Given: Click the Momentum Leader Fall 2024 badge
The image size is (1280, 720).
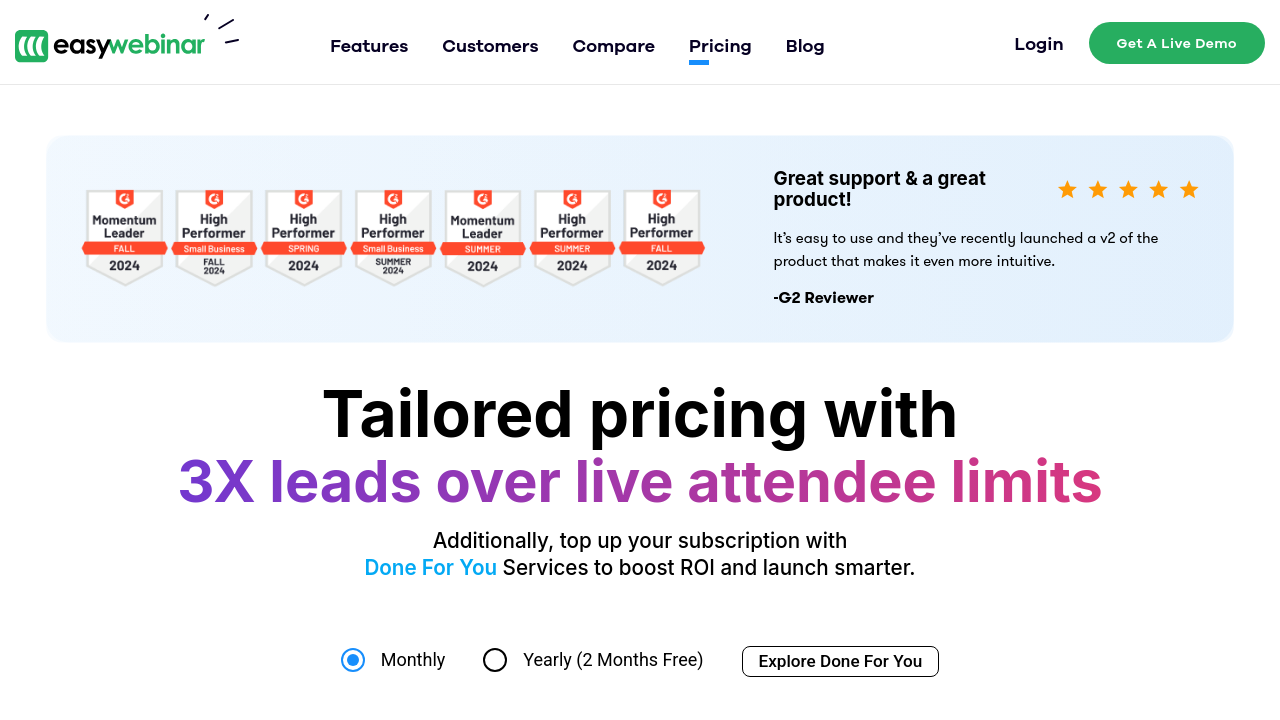Looking at the screenshot, I should tap(125, 238).
